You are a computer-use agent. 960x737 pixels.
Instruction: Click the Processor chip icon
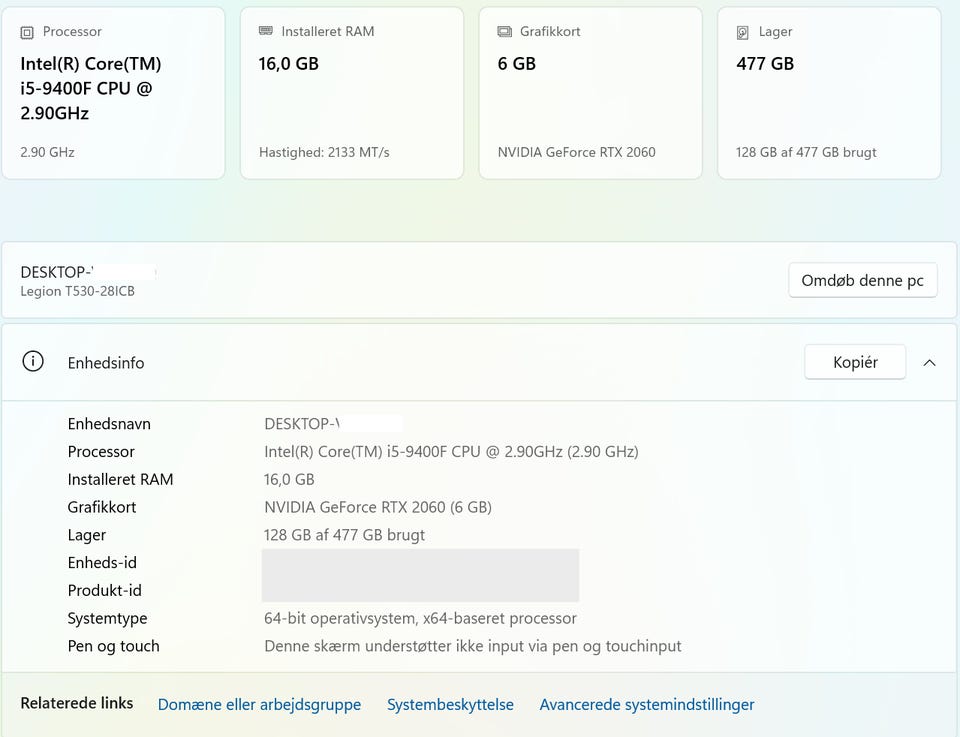tap(27, 32)
